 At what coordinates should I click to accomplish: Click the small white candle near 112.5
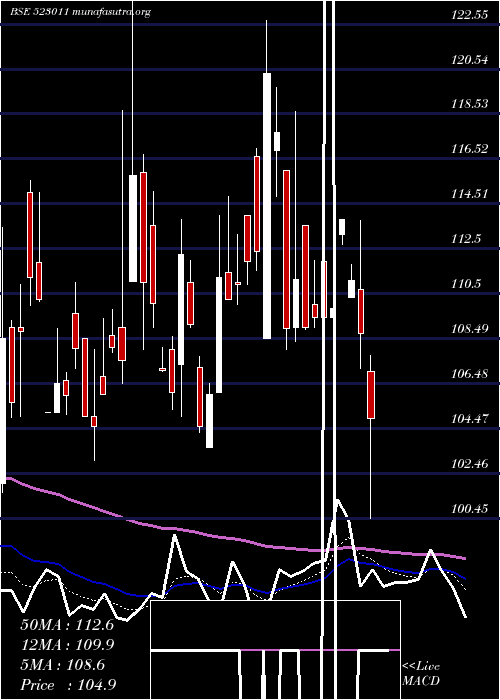pos(342,227)
